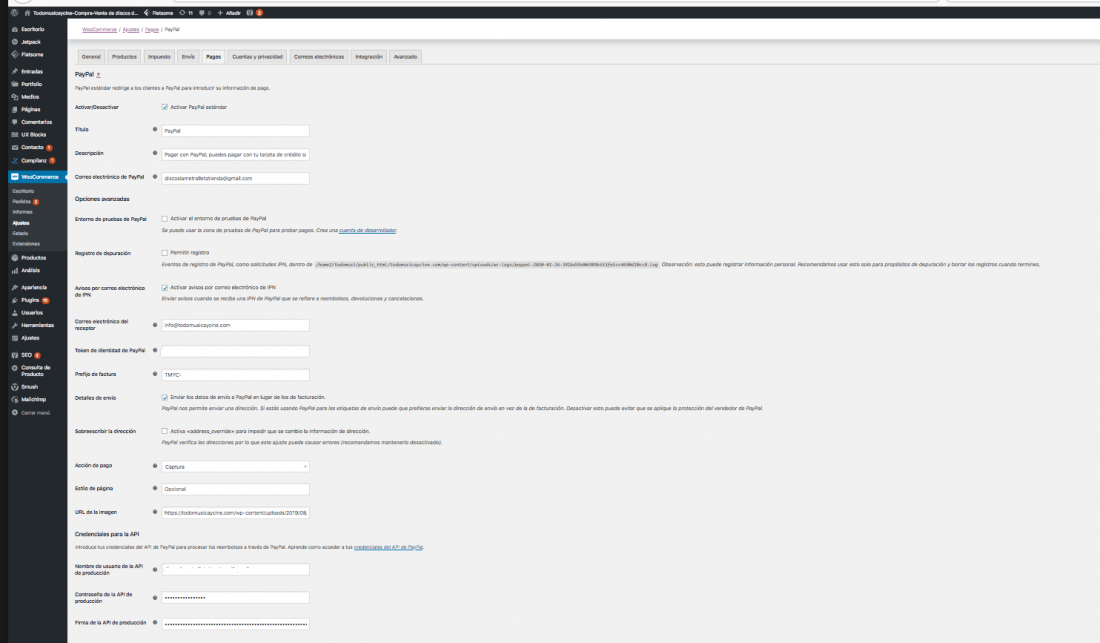Open UX Blocks in the sidebar
Viewport: 1100px width, 643px height.
[33, 135]
